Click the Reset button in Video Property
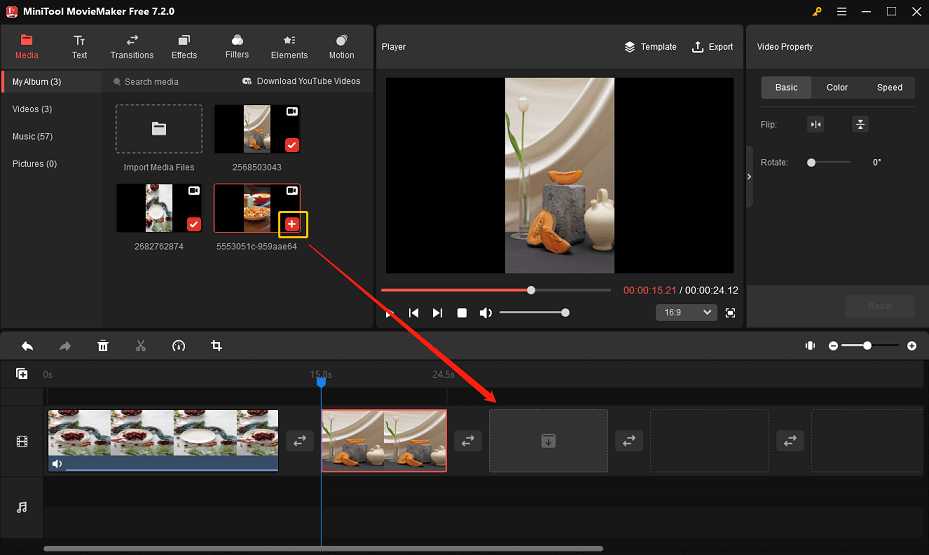This screenshot has height=555, width=929. coord(880,306)
